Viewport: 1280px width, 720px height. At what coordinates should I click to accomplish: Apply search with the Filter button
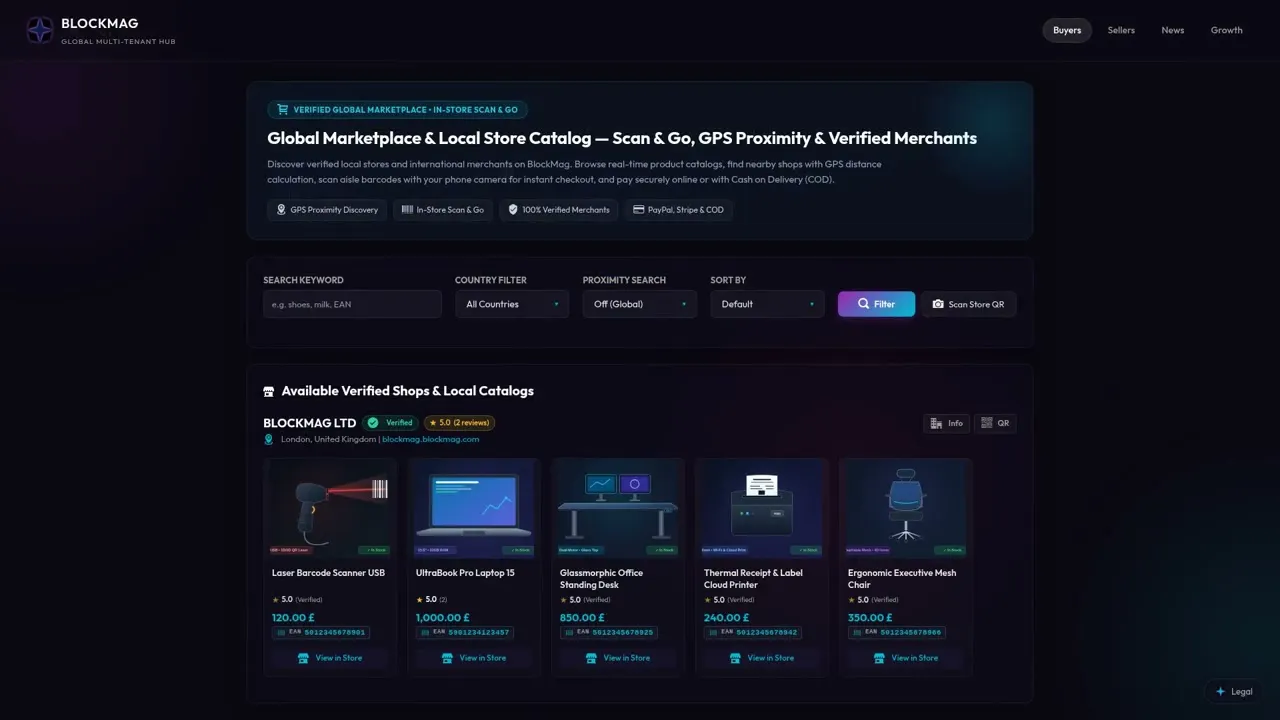(x=876, y=304)
